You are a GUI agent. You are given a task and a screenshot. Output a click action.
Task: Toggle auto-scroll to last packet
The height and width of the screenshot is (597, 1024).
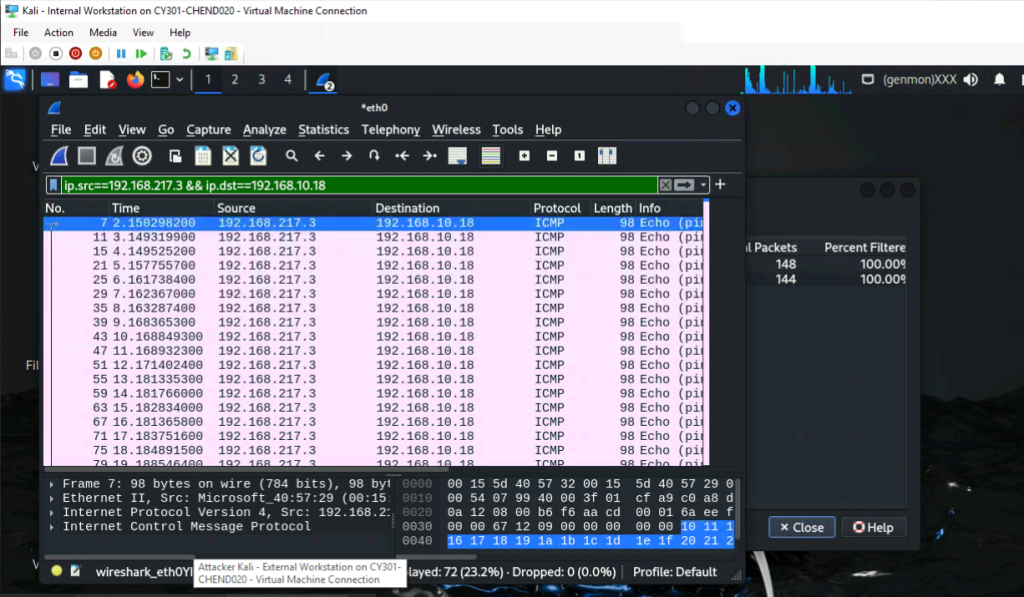pyautogui.click(x=458, y=156)
